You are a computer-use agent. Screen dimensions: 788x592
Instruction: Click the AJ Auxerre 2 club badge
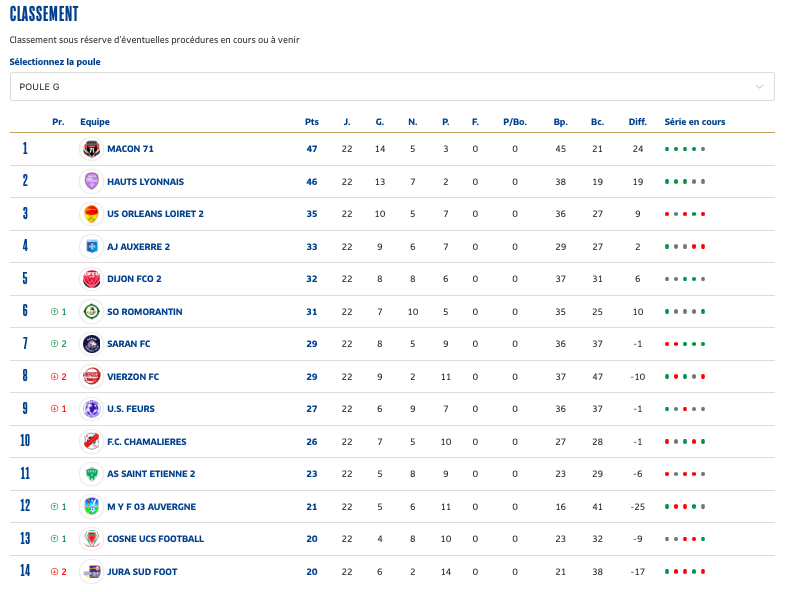click(x=91, y=247)
